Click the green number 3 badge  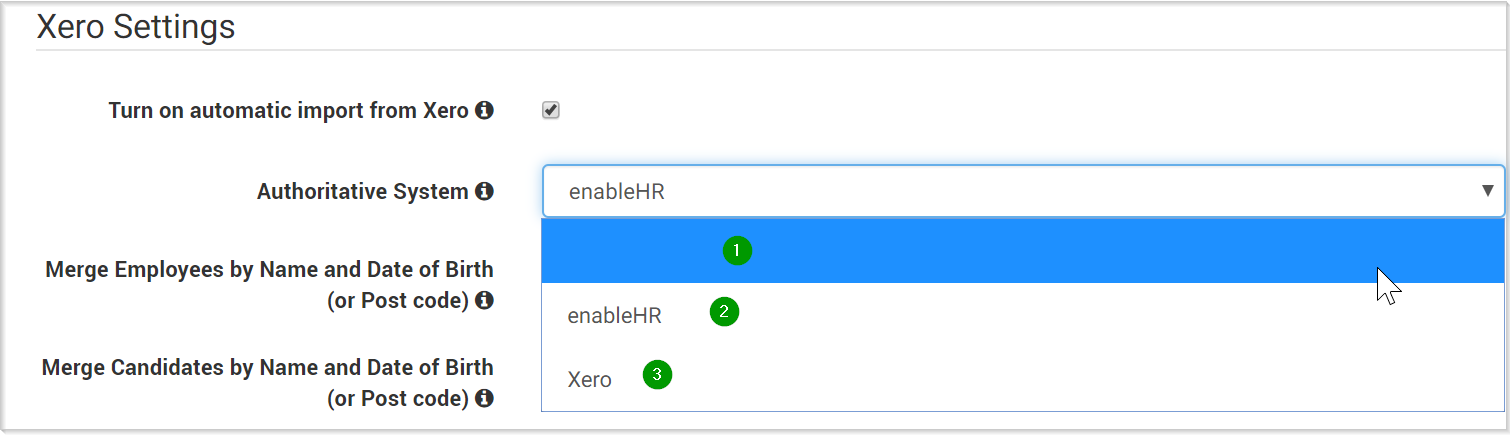coord(657,376)
